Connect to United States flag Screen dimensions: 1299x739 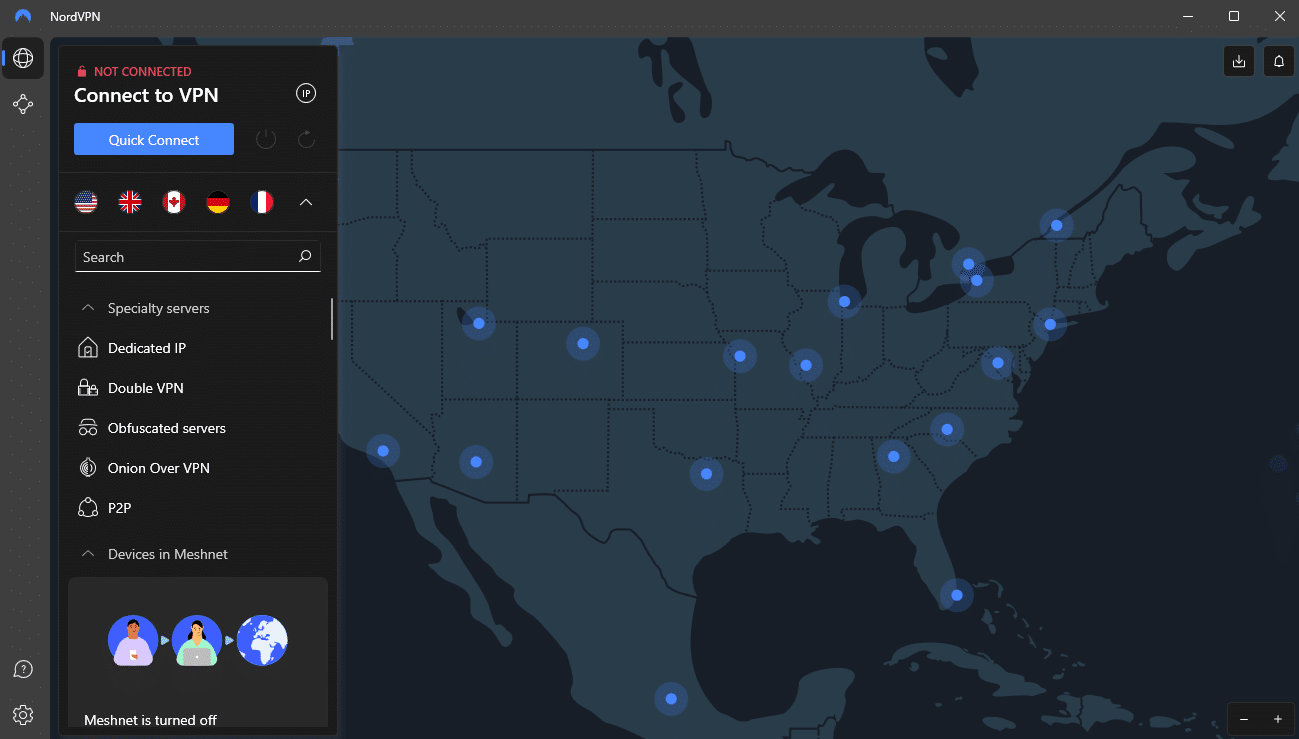pyautogui.click(x=86, y=202)
